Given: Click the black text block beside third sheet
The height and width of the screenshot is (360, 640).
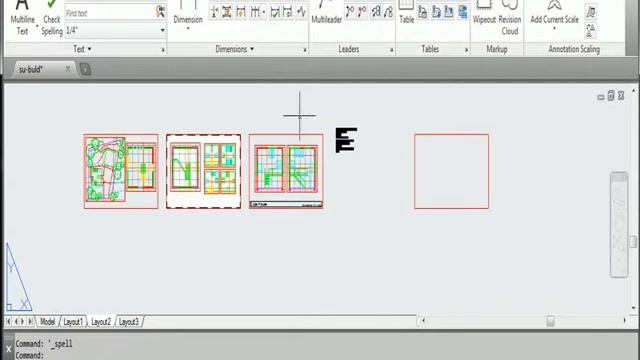Looking at the screenshot, I should (346, 140).
